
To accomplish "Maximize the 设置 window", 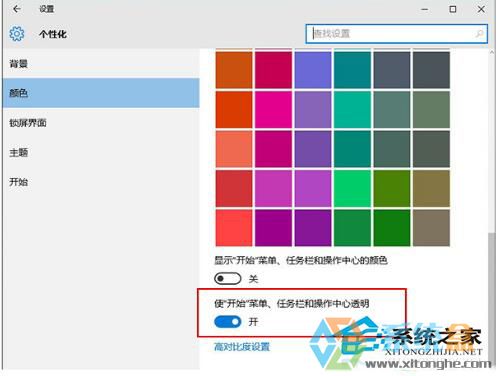I will click(x=453, y=9).
